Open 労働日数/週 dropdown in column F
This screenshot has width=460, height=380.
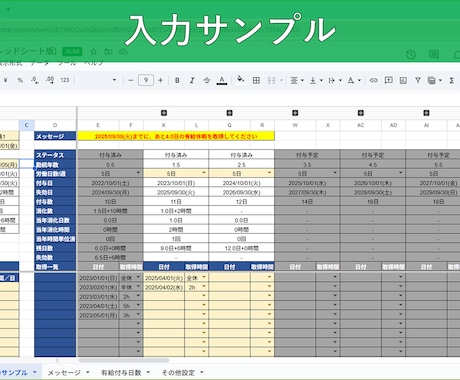138,173
